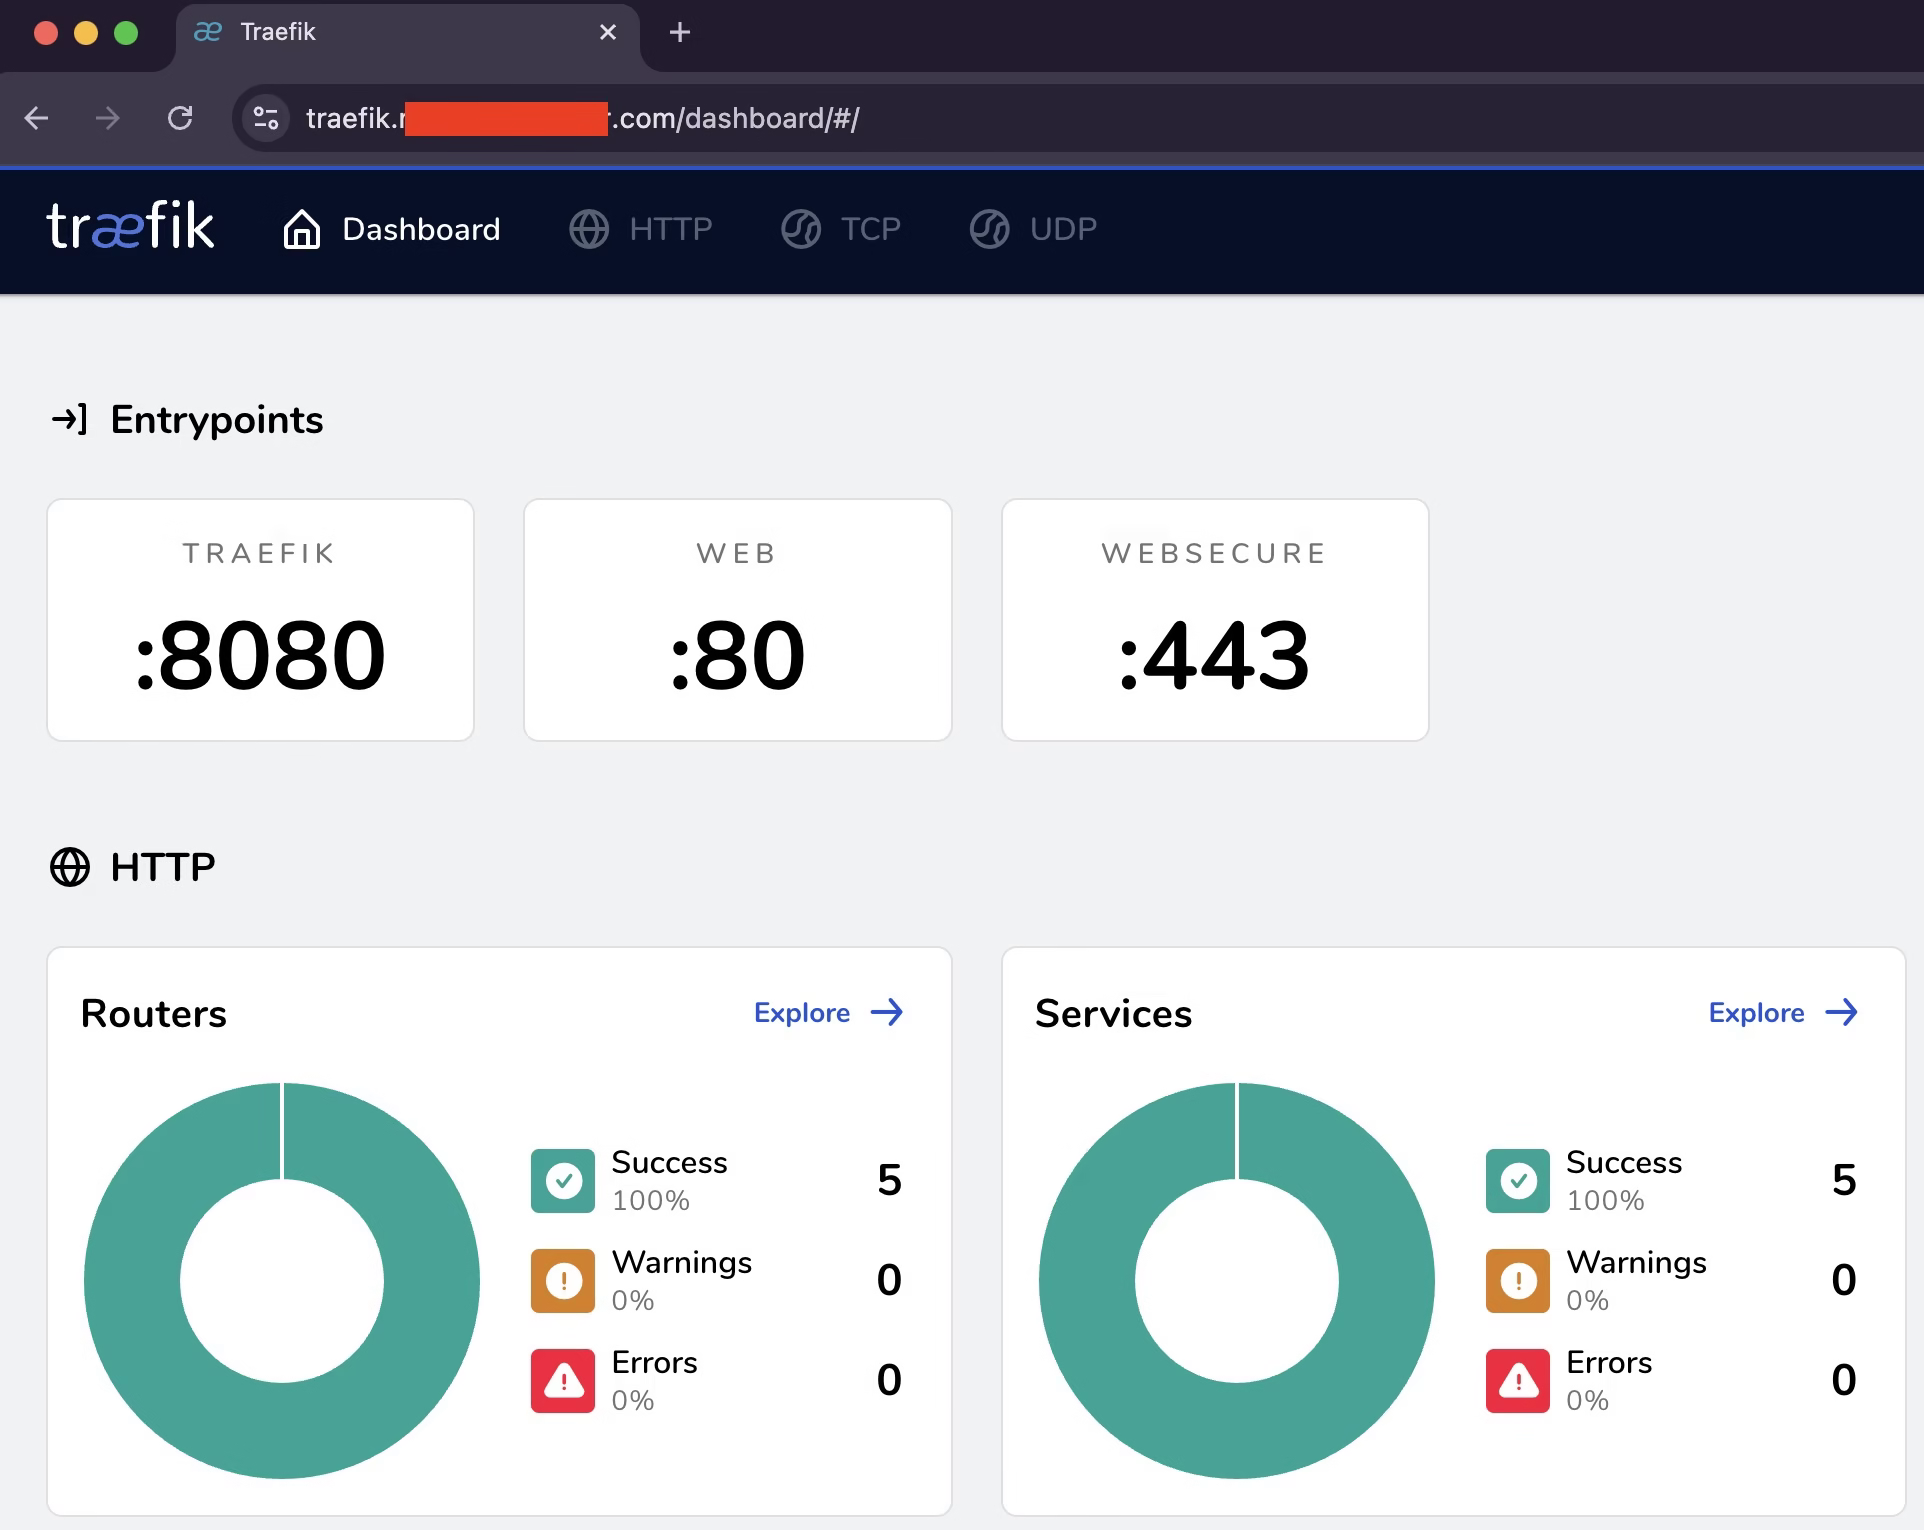Image resolution: width=1924 pixels, height=1530 pixels.
Task: Select the Traefik browser tab
Action: (x=407, y=36)
